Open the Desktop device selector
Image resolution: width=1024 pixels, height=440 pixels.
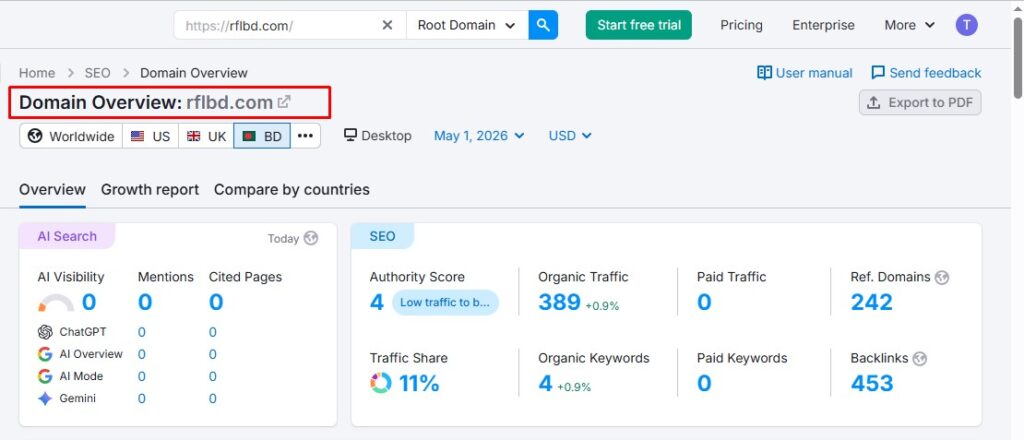click(x=377, y=136)
